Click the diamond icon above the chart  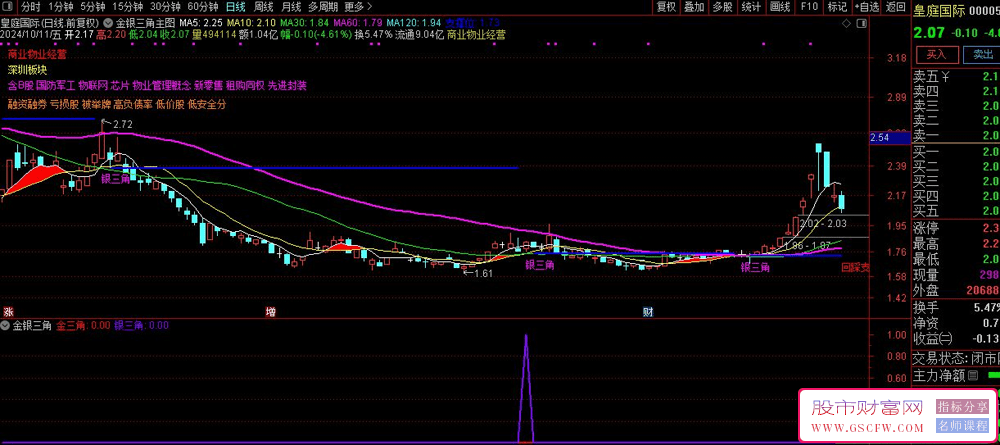846,23
